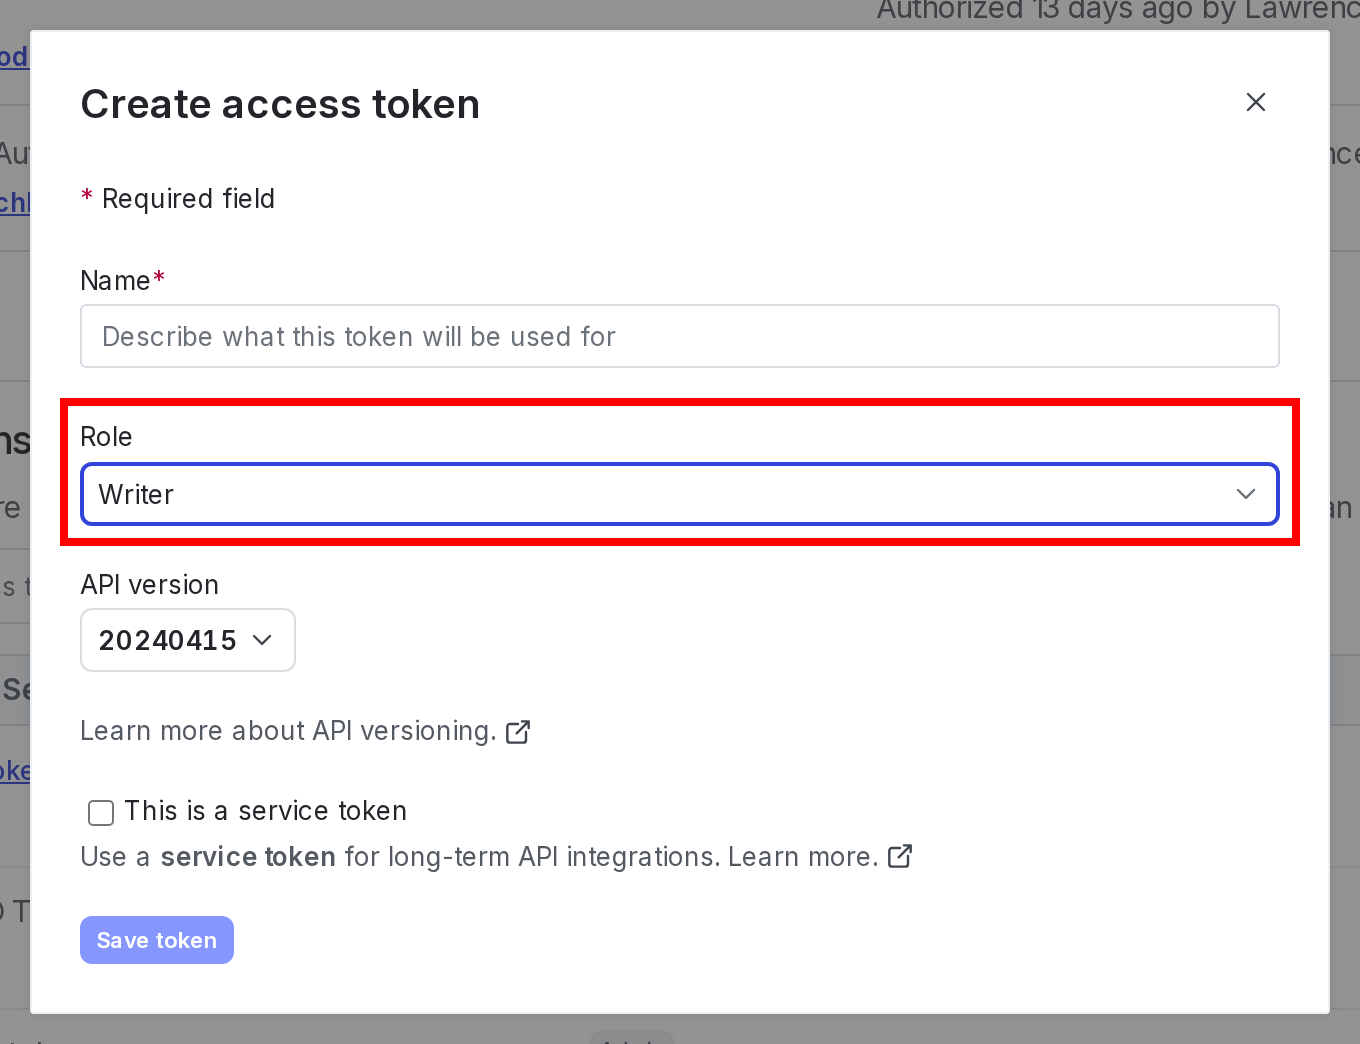Open the 'Learn more about API versioning' link
Screen dimensions: 1360x1044
(x=288, y=731)
